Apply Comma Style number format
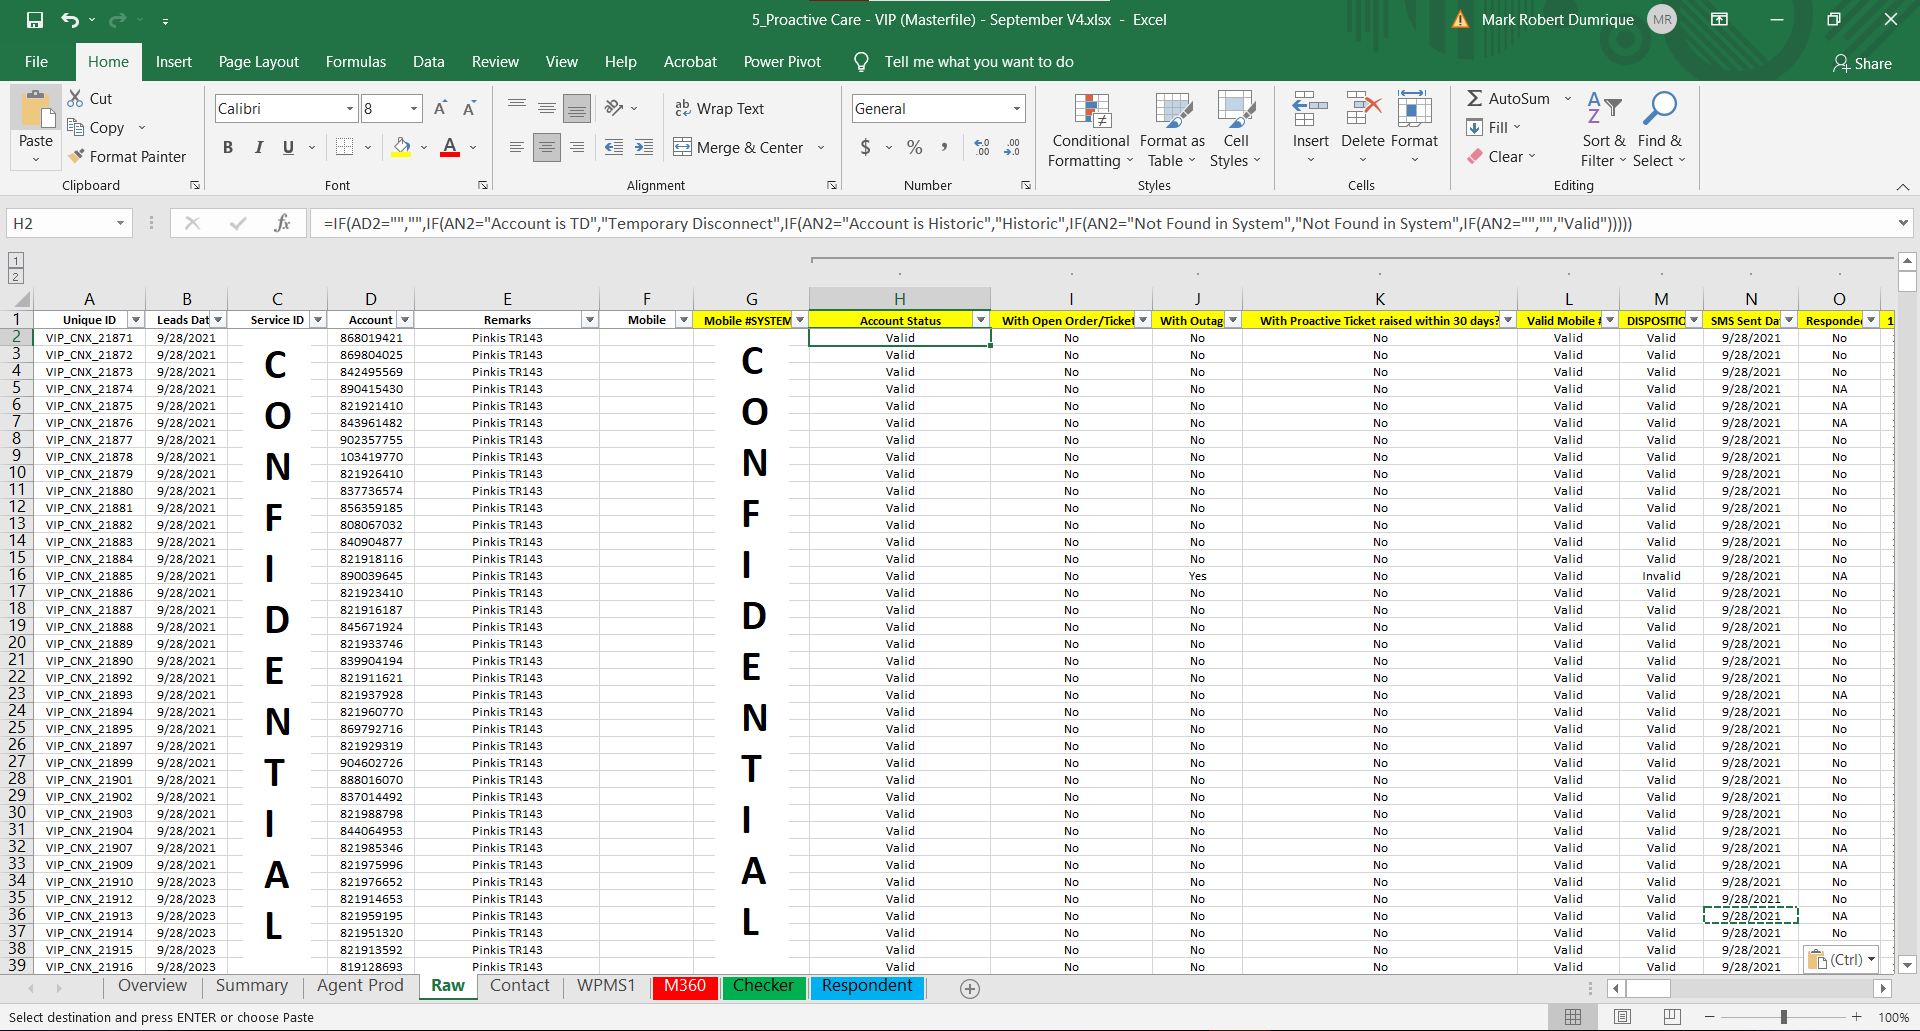 [x=944, y=147]
